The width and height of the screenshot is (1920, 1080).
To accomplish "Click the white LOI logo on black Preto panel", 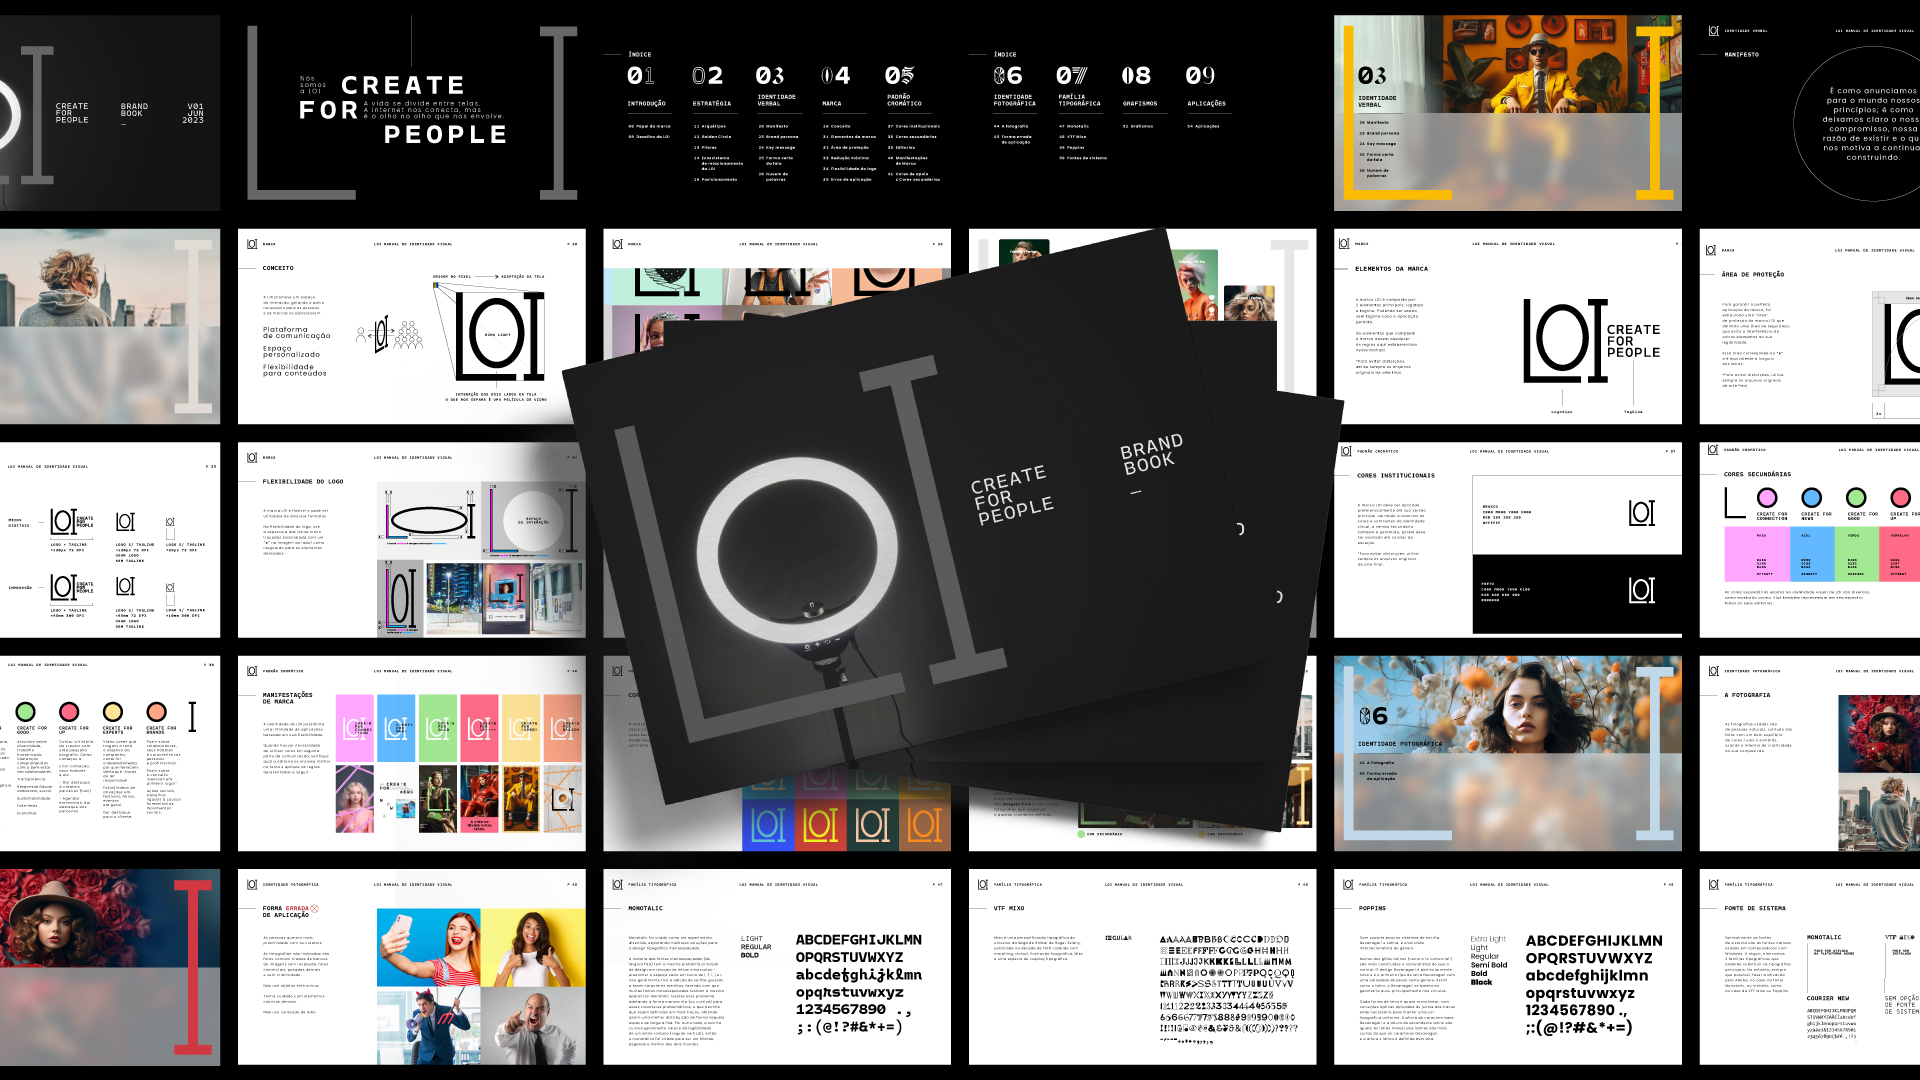I will point(1641,590).
